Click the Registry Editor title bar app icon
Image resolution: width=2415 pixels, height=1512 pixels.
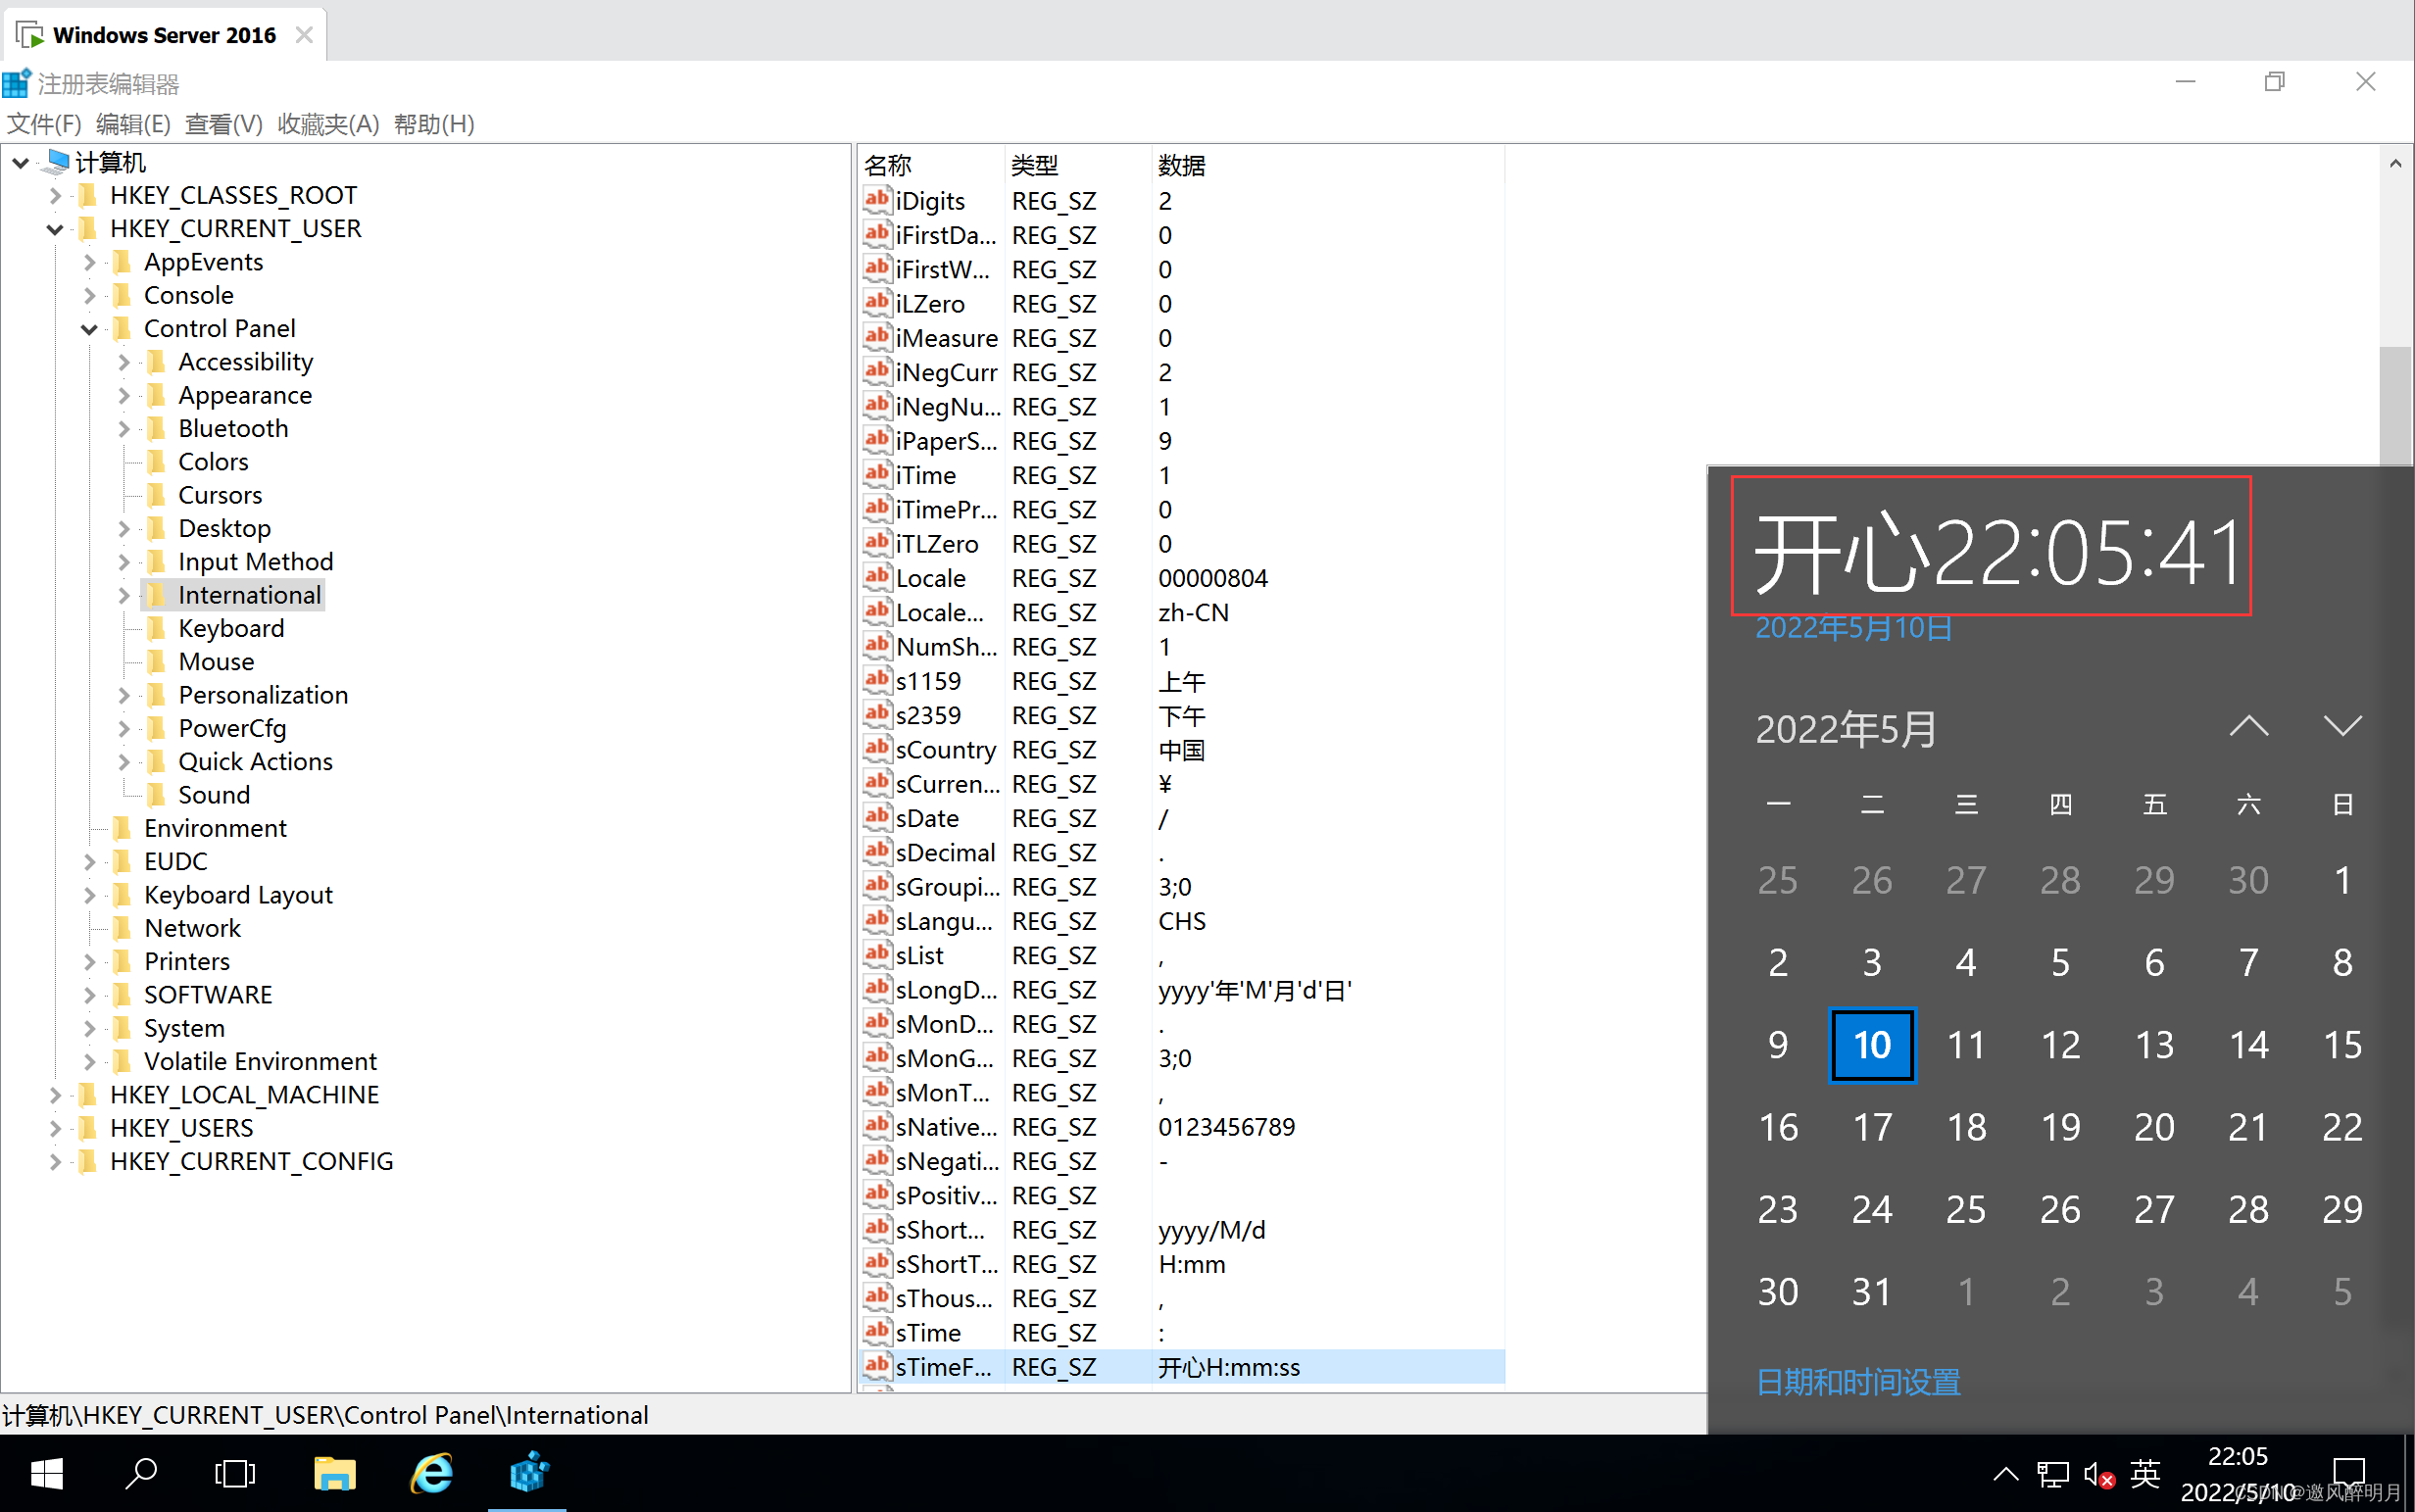pos(17,83)
